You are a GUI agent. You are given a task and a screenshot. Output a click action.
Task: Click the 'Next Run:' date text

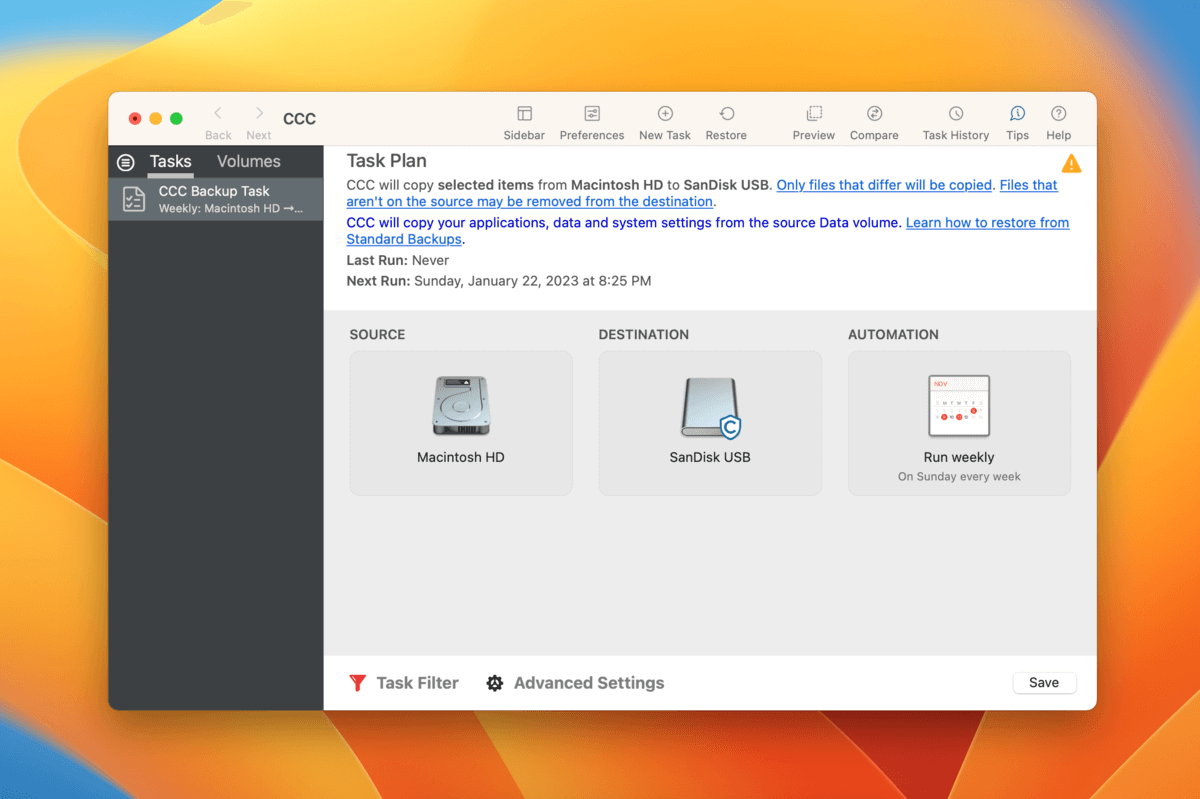point(499,281)
